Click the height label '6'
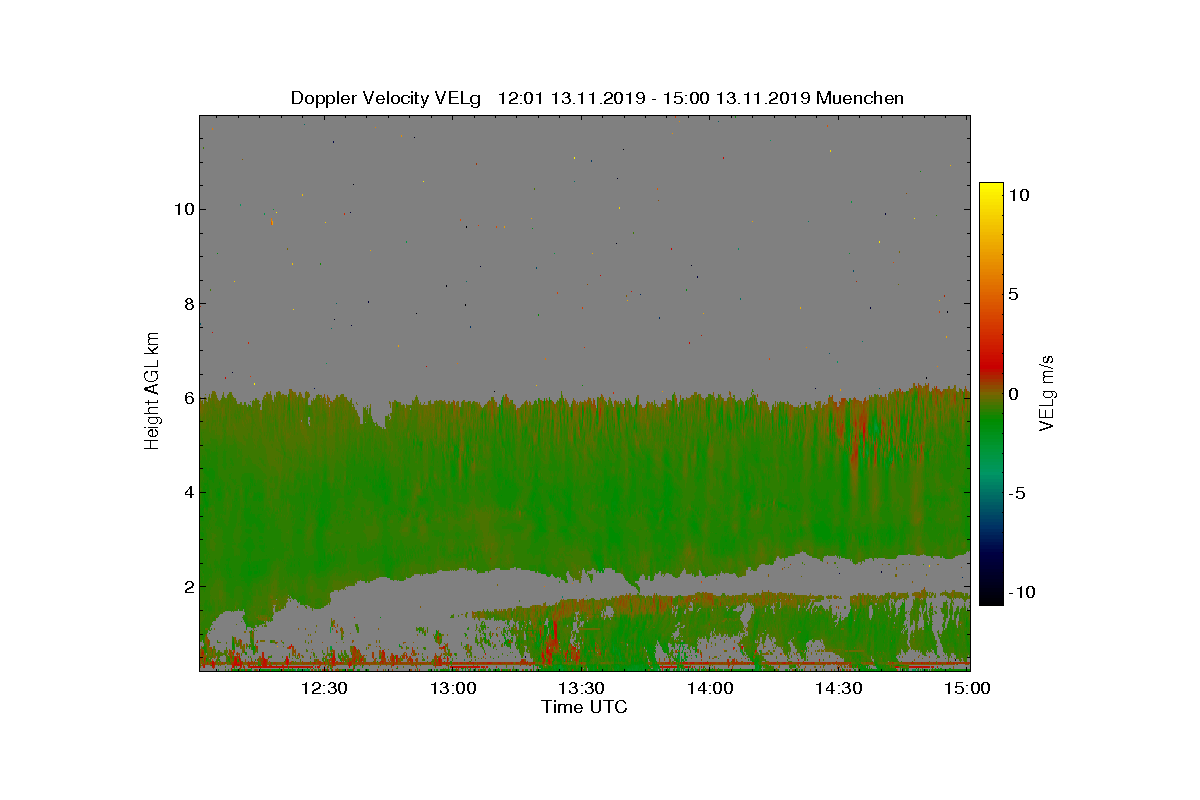Image resolution: width=1200 pixels, height=800 pixels. coord(187,398)
